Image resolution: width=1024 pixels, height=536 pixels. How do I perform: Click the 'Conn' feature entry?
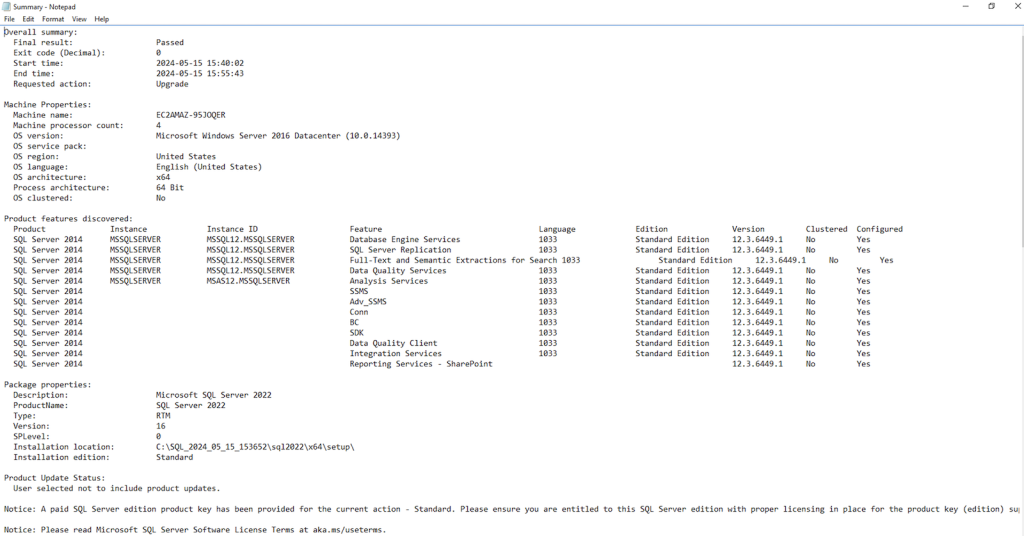coord(359,312)
